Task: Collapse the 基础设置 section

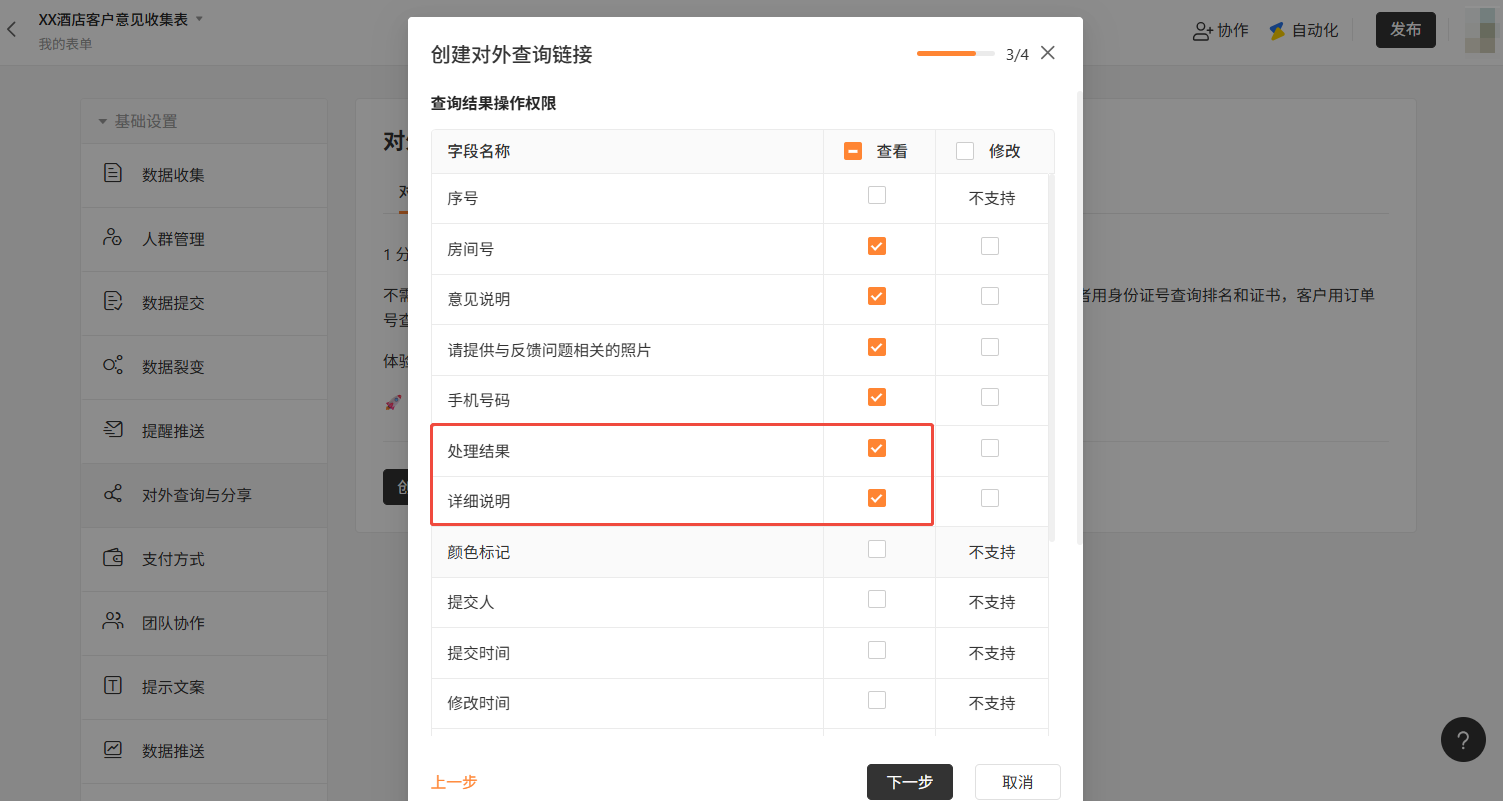Action: tap(102, 121)
